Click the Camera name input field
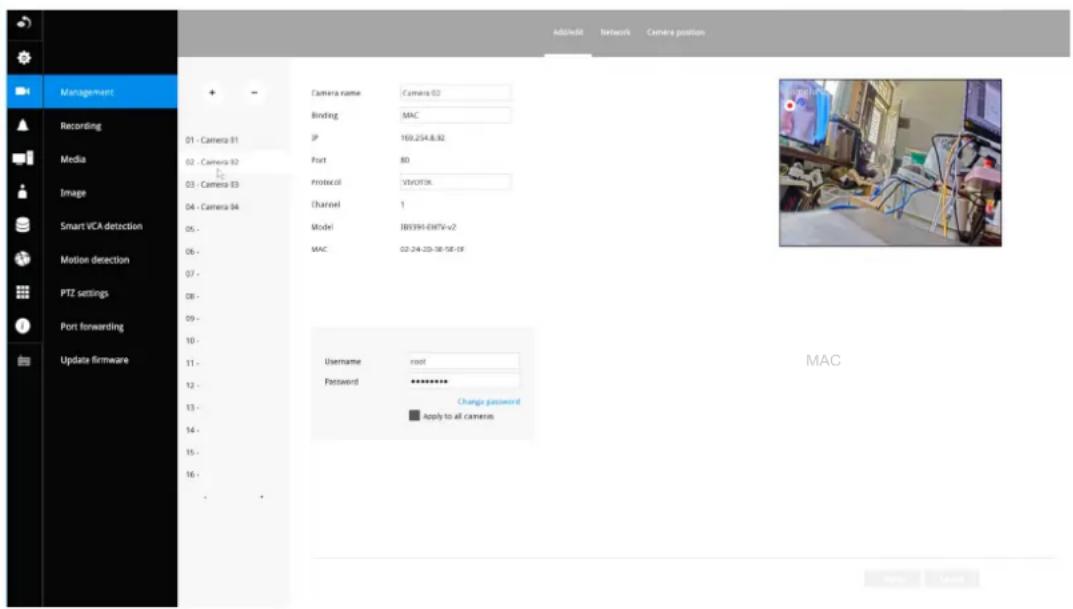 (x=455, y=93)
